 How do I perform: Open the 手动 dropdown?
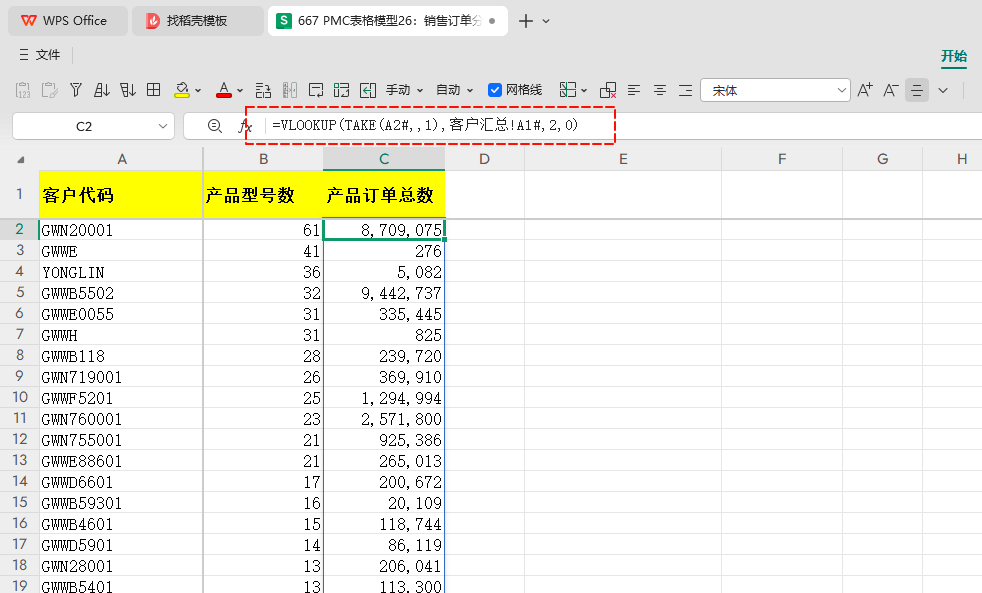click(404, 90)
